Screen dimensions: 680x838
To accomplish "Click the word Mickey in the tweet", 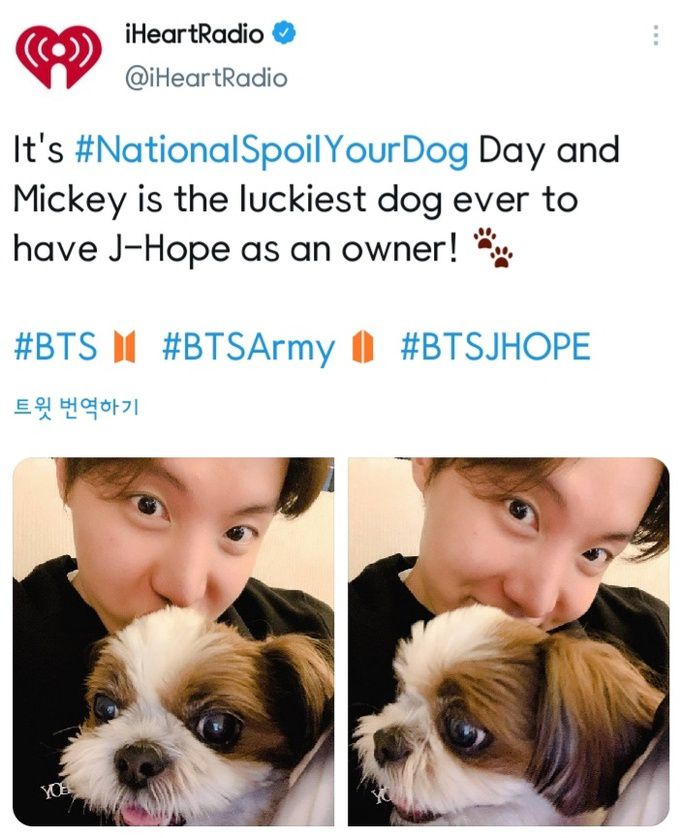I will [70, 200].
